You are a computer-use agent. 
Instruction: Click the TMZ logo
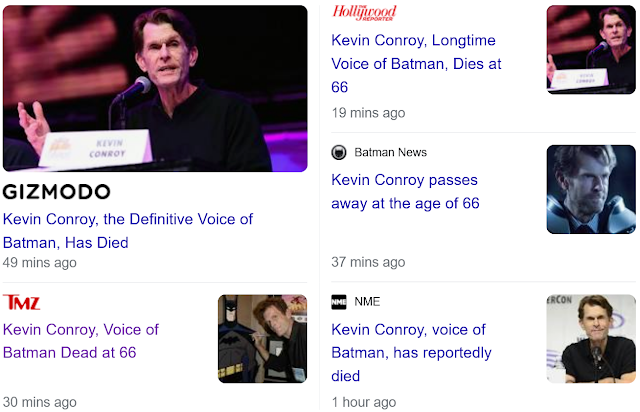22,301
